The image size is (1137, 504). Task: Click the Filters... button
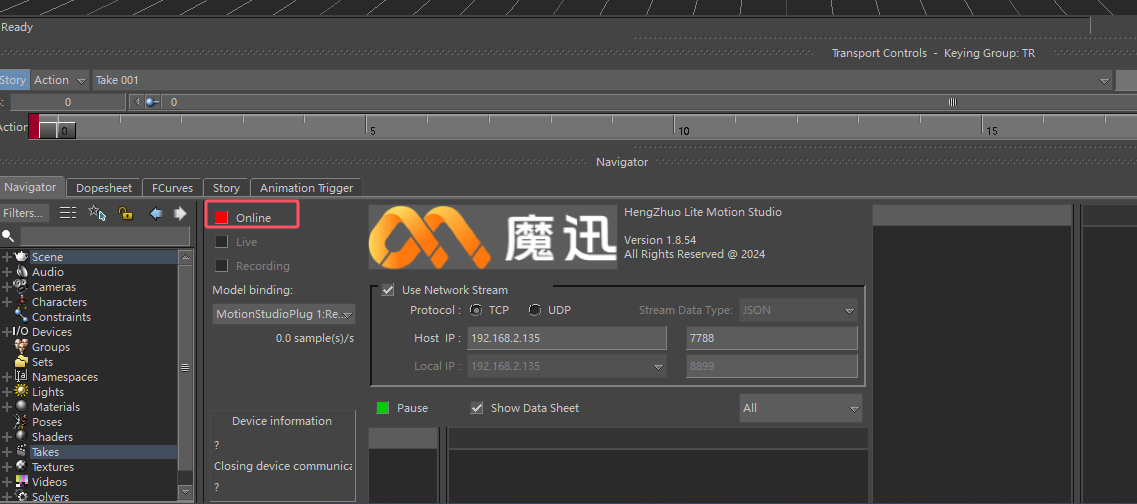coord(22,213)
